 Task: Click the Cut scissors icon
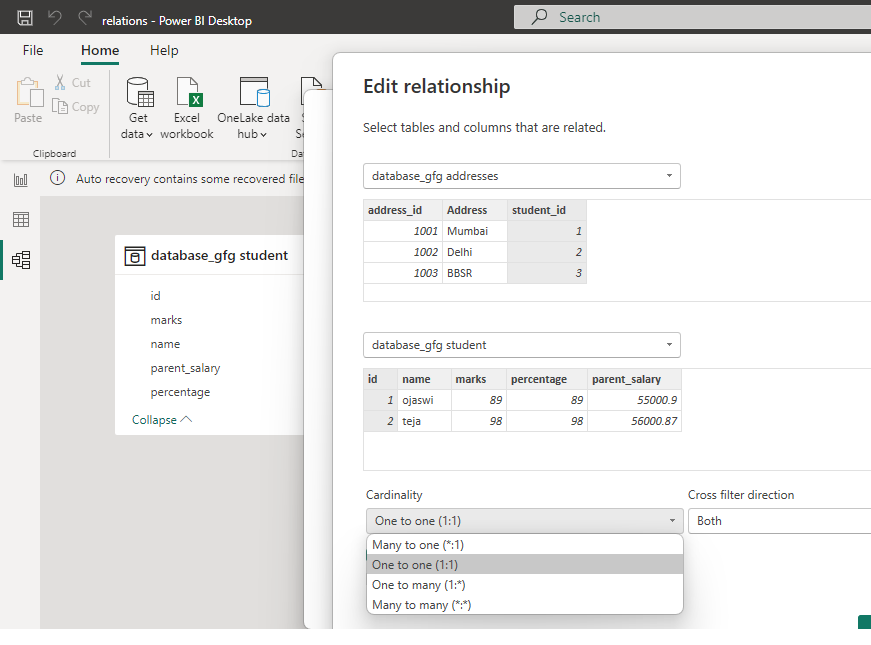[x=60, y=82]
